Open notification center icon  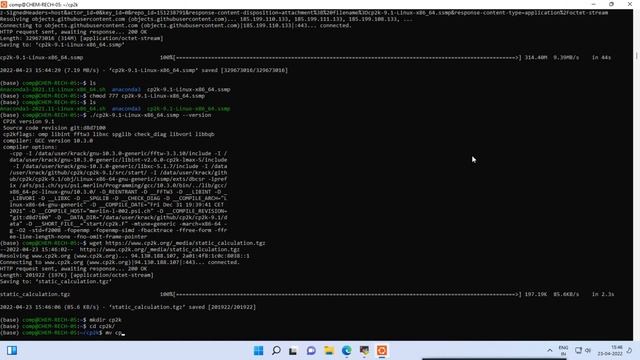629,351
